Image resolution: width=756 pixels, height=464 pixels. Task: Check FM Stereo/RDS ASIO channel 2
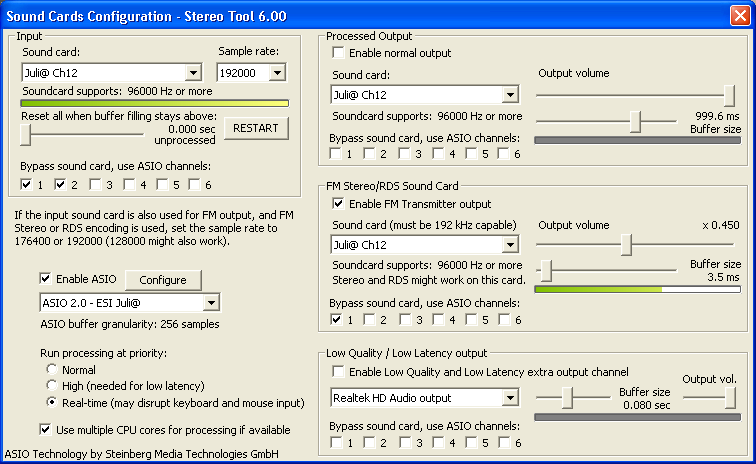click(370, 319)
